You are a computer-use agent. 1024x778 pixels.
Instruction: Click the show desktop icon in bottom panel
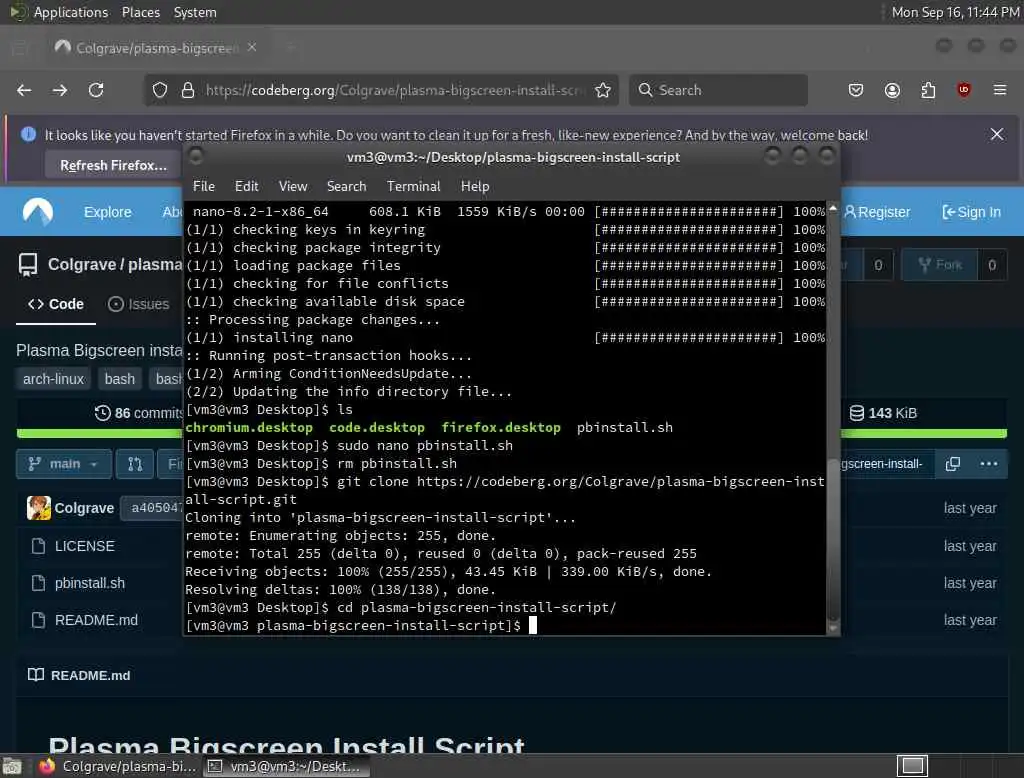(12, 766)
